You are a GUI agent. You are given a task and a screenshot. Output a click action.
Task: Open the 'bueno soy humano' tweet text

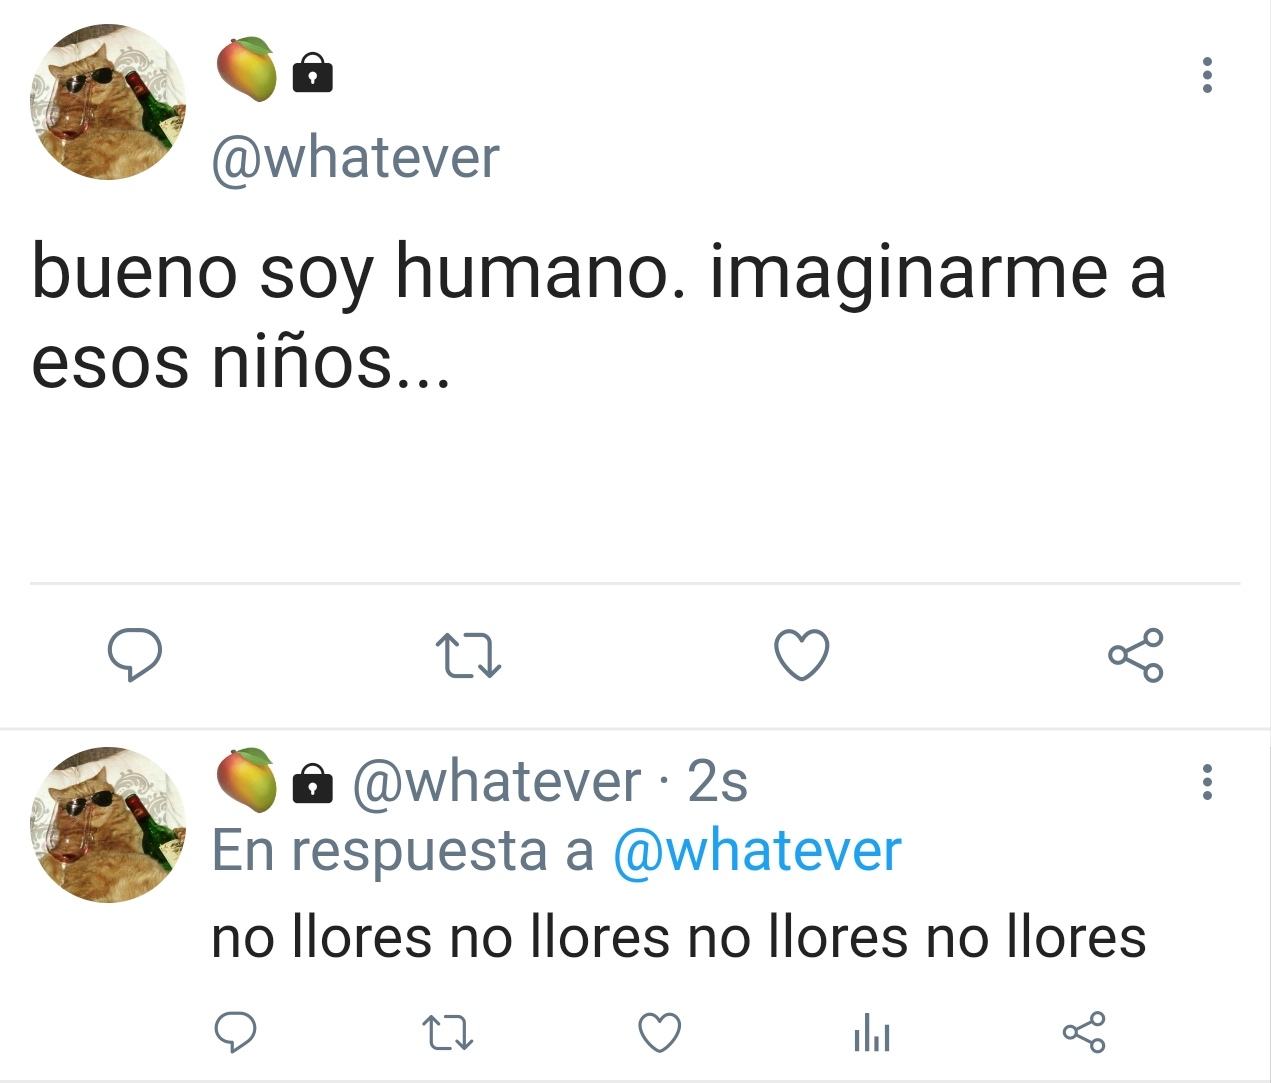pos(599,315)
